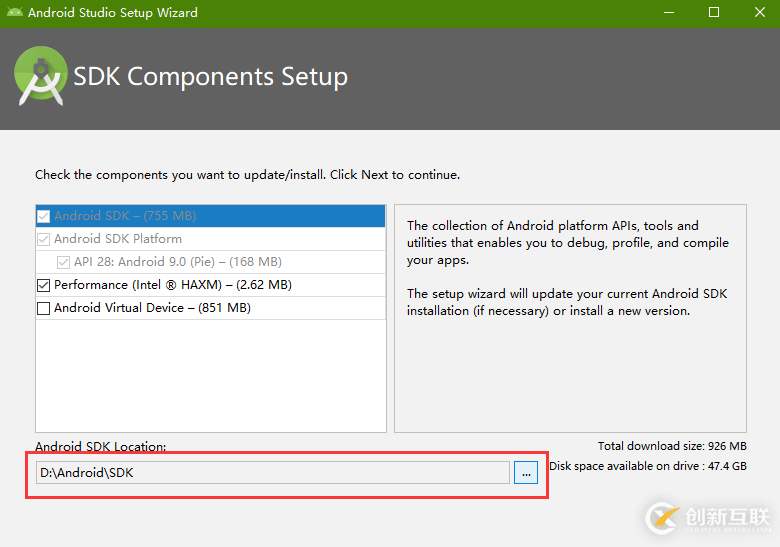Select API 28: Android 9.0 (Pie) row text
This screenshot has width=780, height=547.
pos(178,262)
